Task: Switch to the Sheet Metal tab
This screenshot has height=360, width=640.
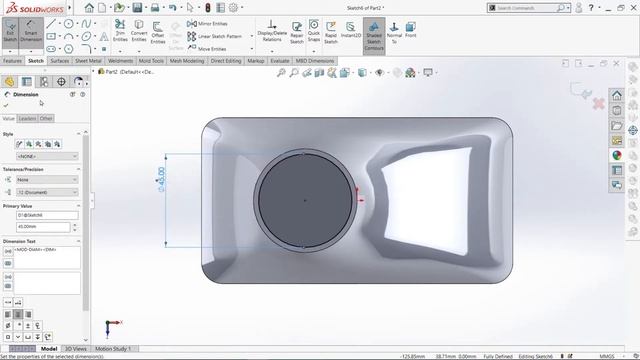Action: click(x=88, y=61)
